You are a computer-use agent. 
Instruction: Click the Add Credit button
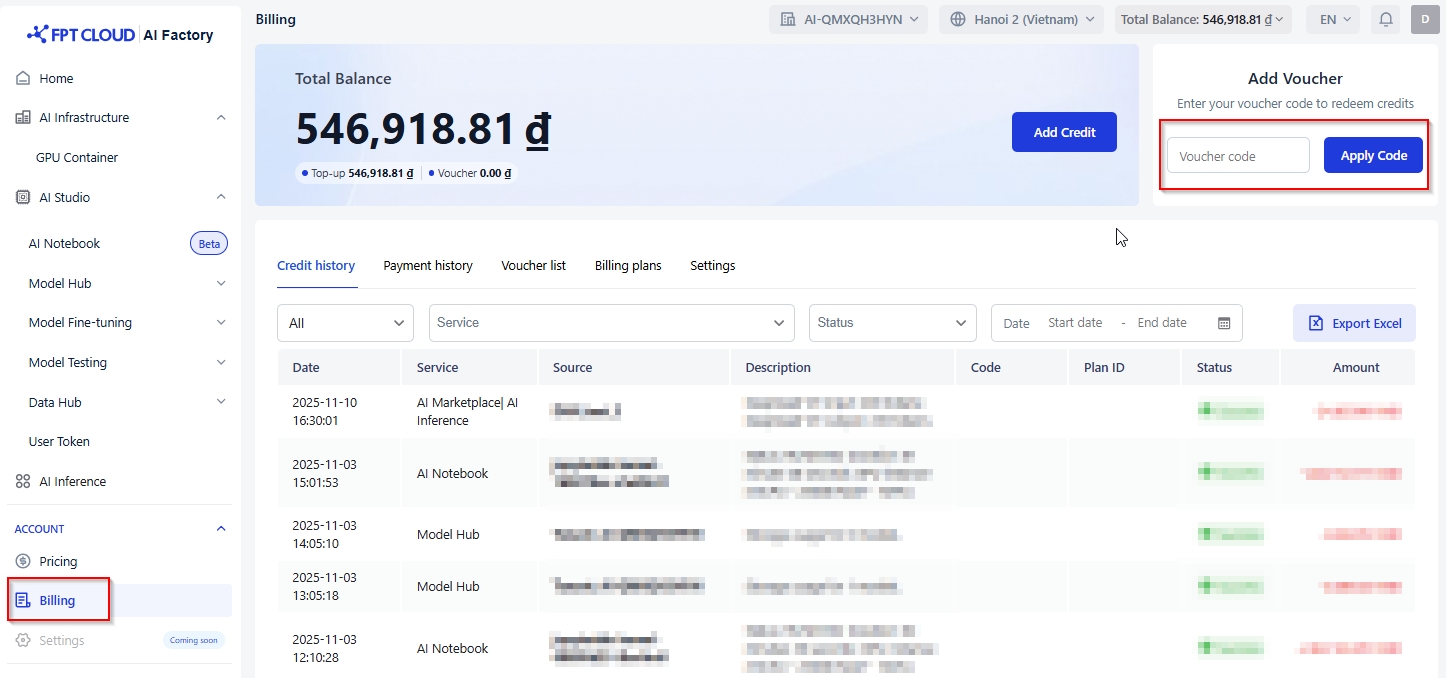click(x=1064, y=132)
